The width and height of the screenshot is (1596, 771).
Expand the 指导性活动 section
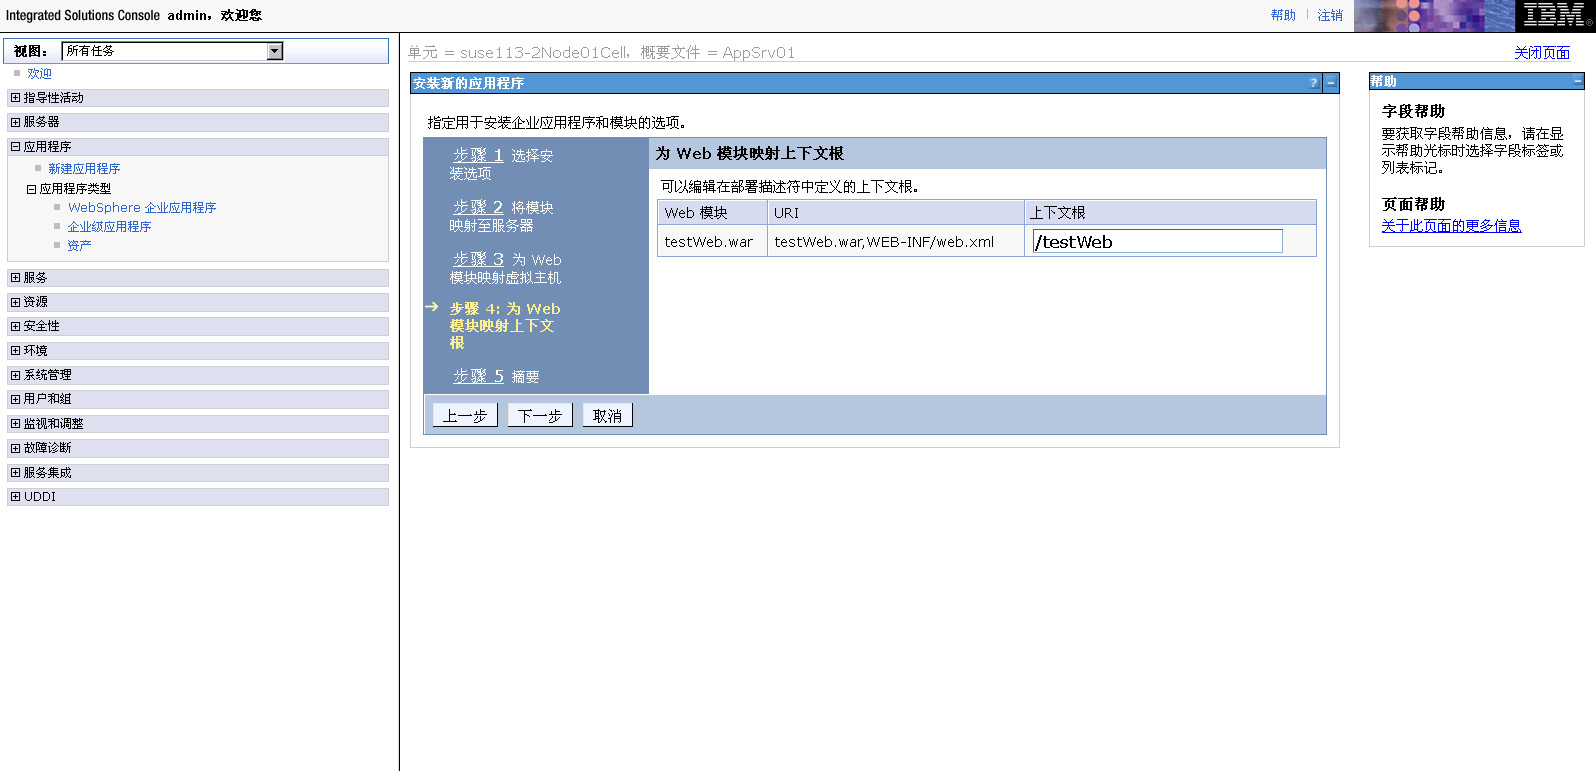point(15,98)
